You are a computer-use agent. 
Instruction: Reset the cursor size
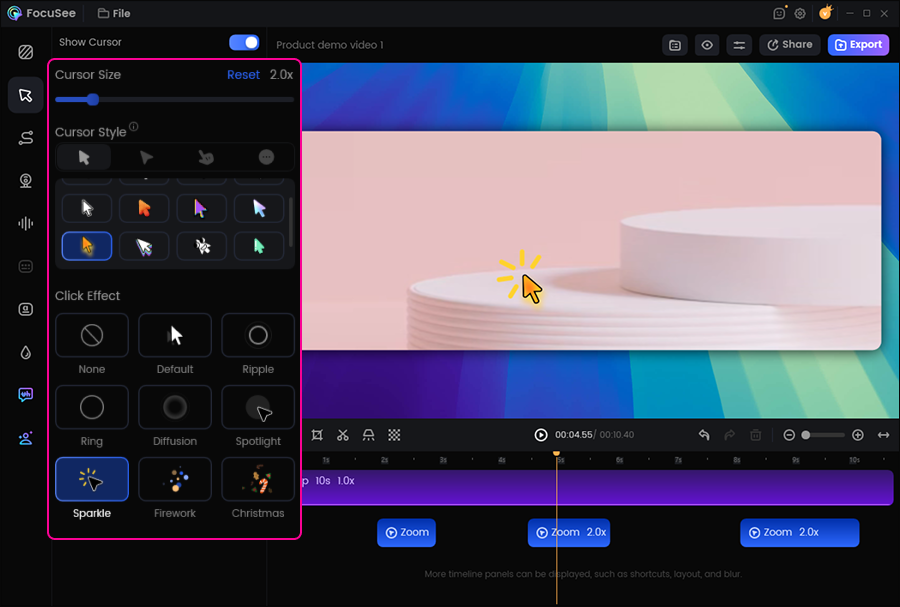[243, 75]
